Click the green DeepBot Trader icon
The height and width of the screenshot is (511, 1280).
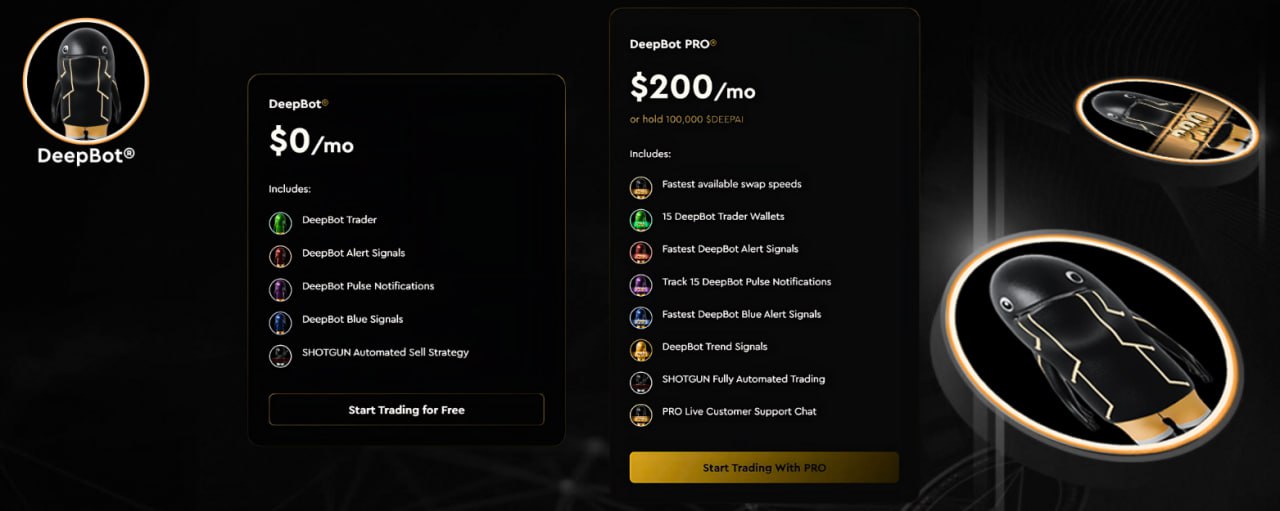coord(280,223)
